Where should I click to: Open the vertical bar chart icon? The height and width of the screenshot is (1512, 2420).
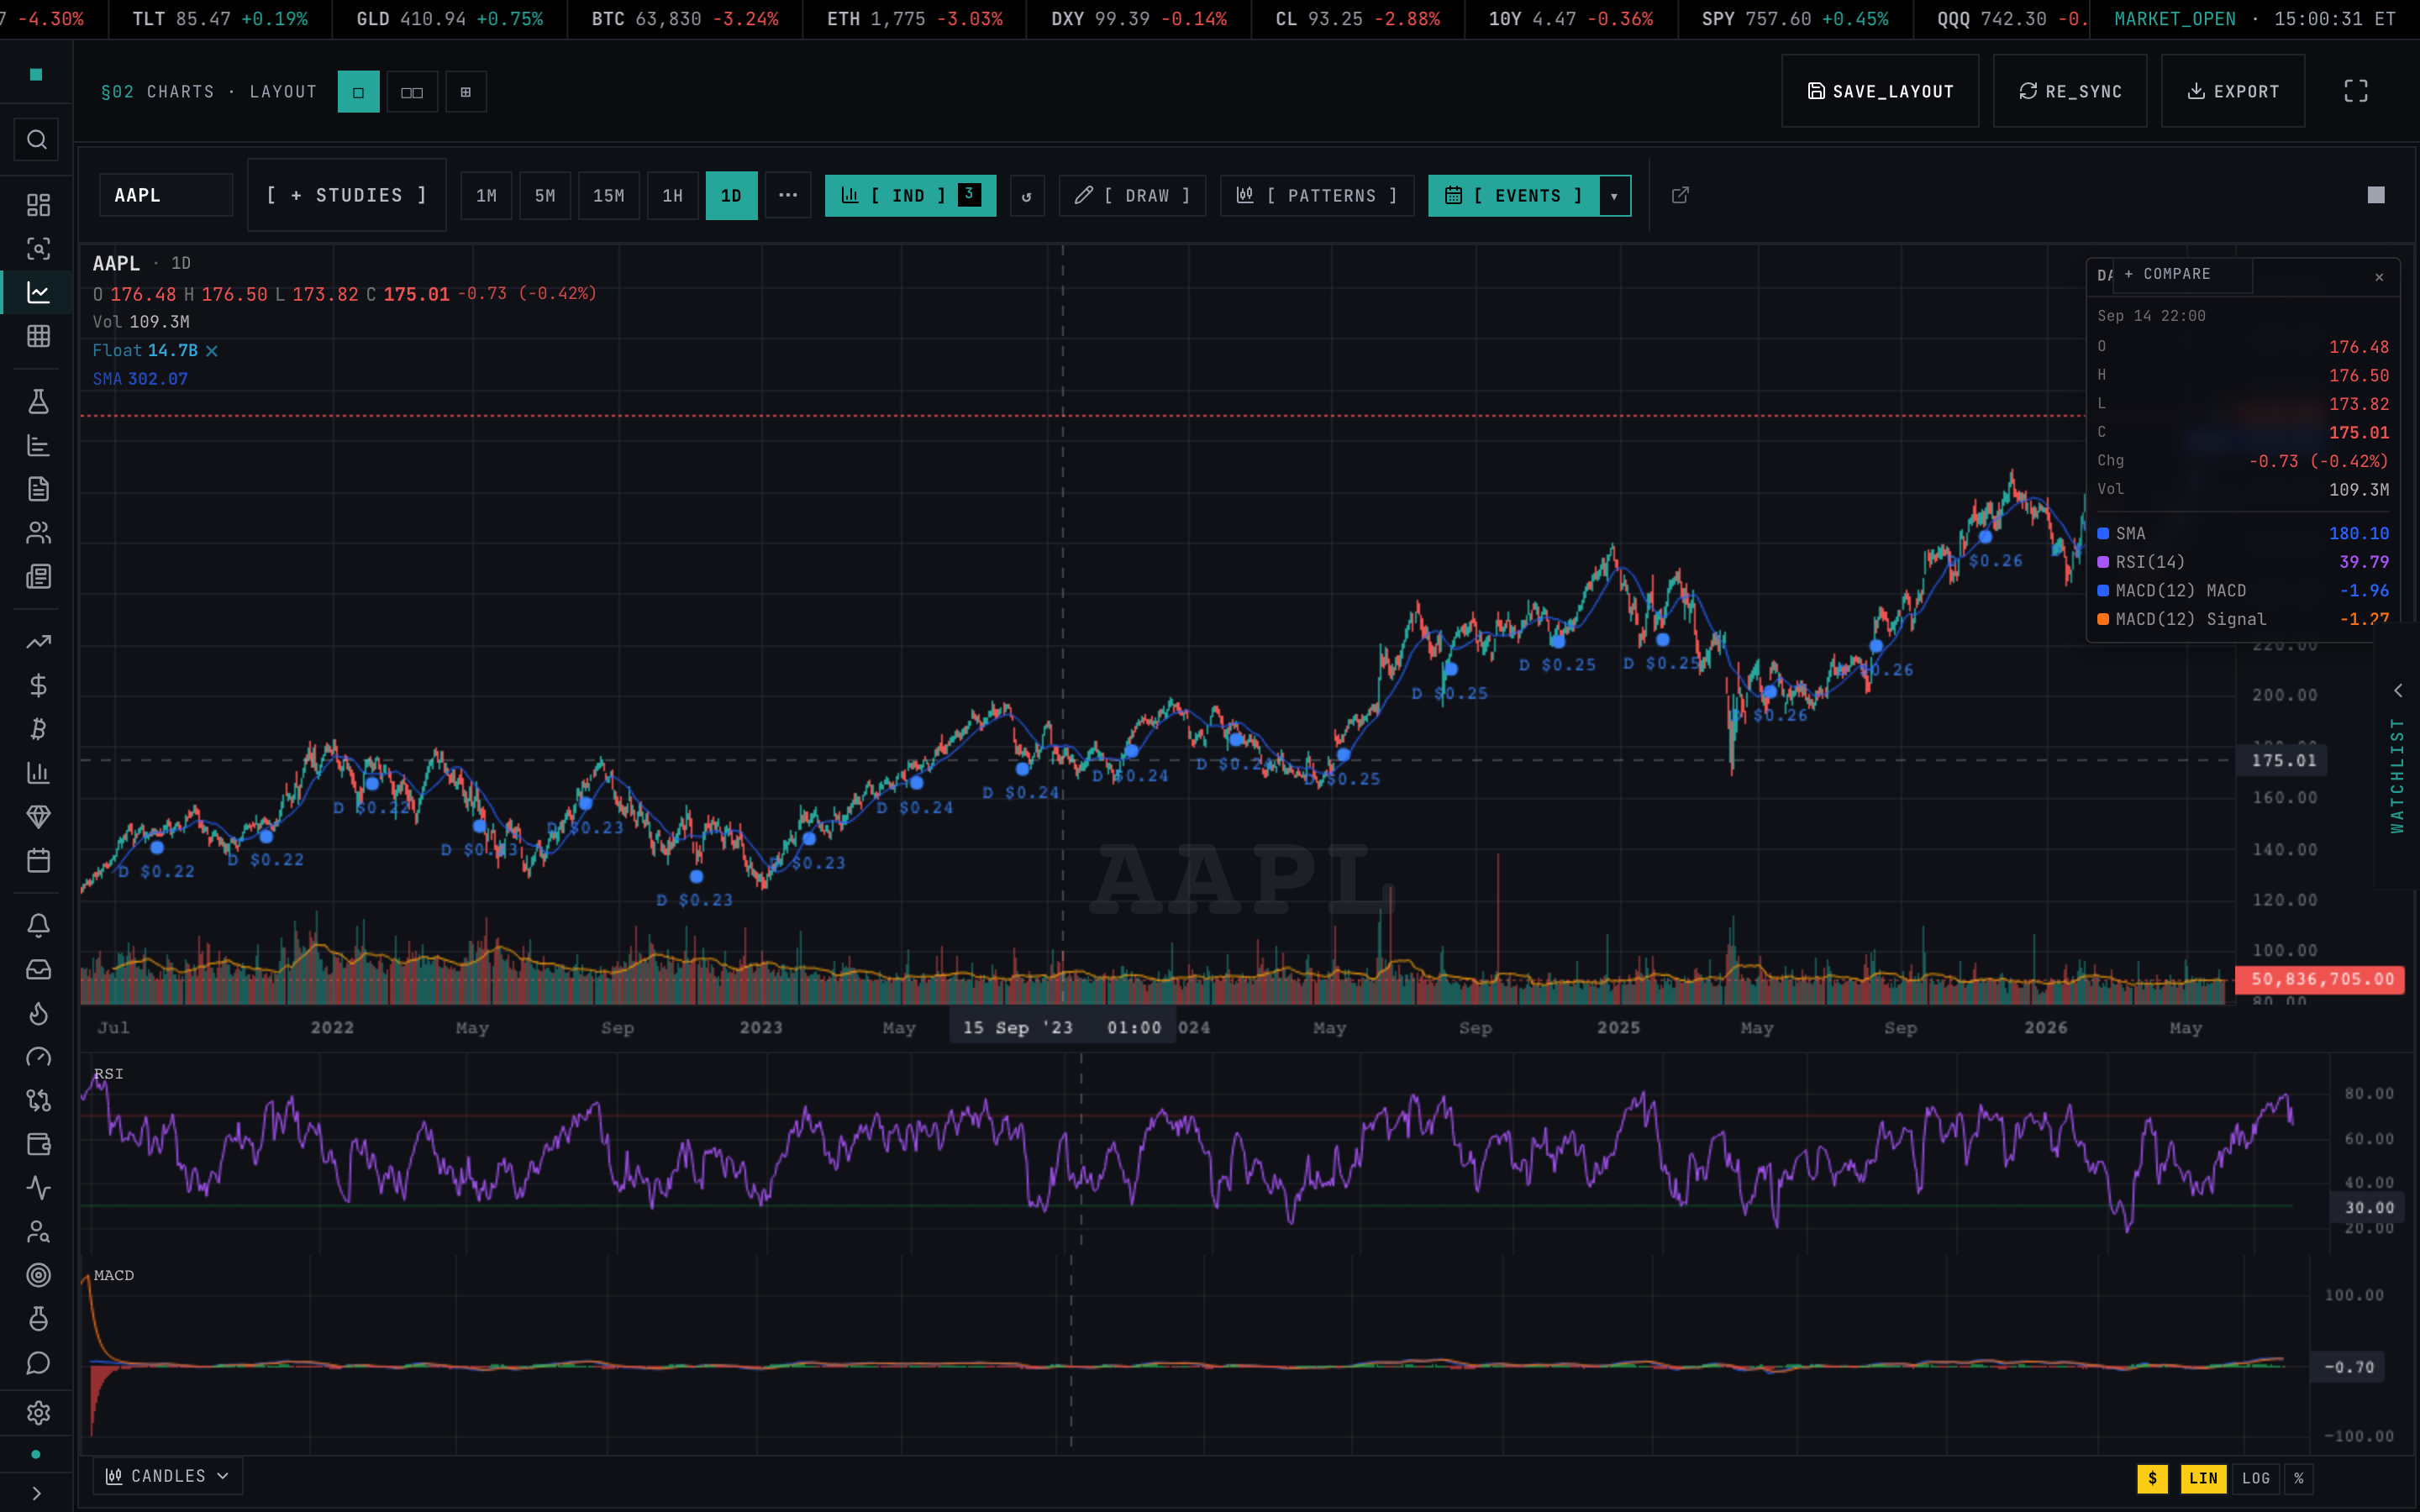coord(38,773)
